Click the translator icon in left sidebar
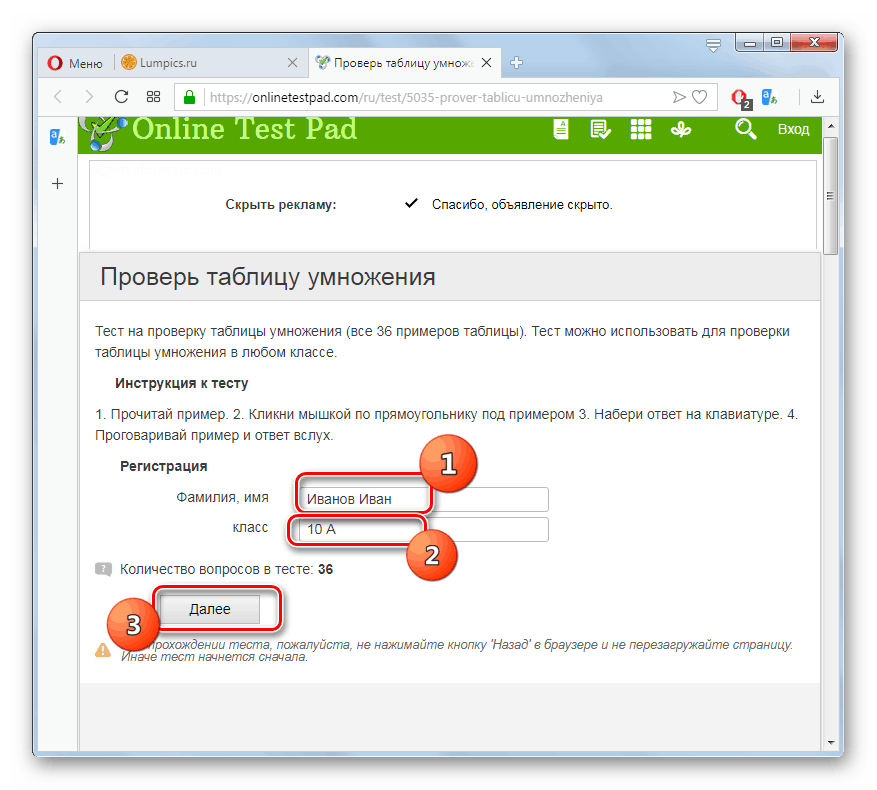The height and width of the screenshot is (790, 877). [57, 137]
